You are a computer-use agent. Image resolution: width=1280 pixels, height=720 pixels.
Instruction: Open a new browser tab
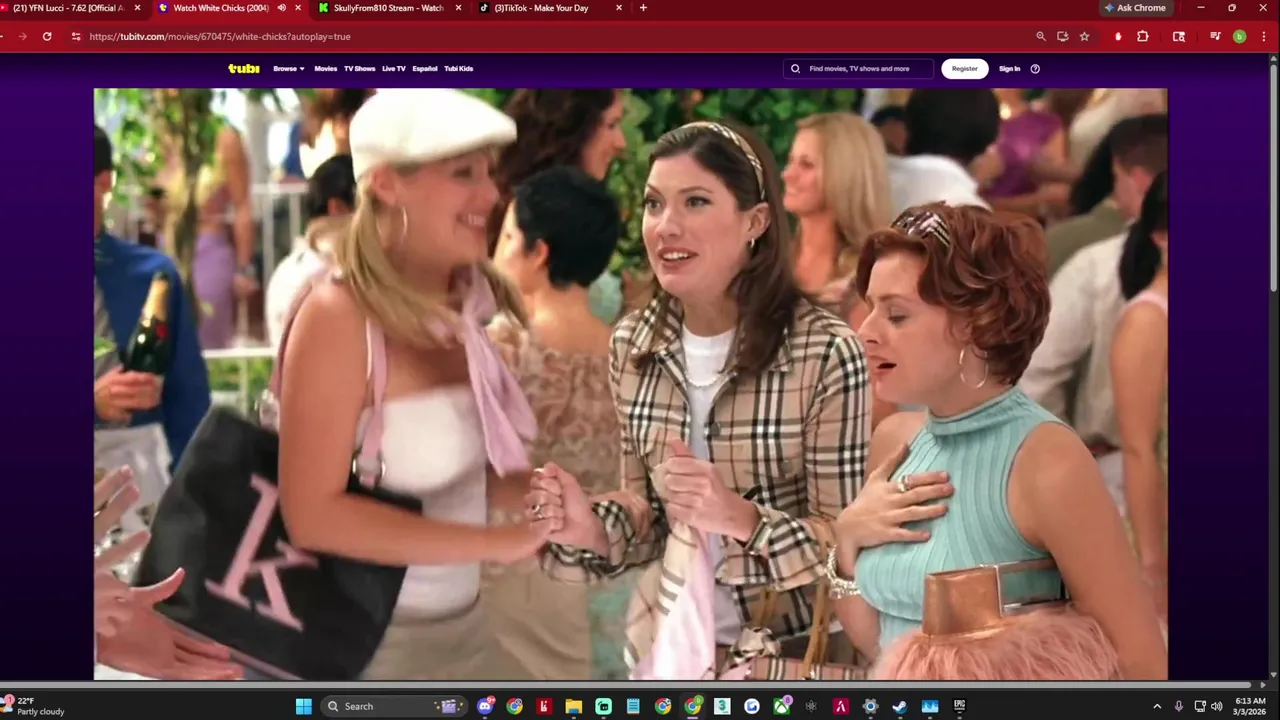pyautogui.click(x=643, y=8)
